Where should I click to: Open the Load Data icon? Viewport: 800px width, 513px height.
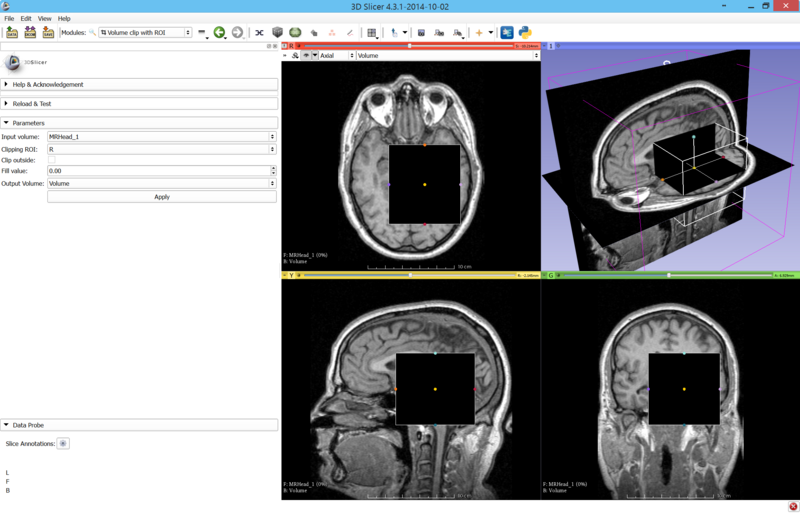(12, 33)
